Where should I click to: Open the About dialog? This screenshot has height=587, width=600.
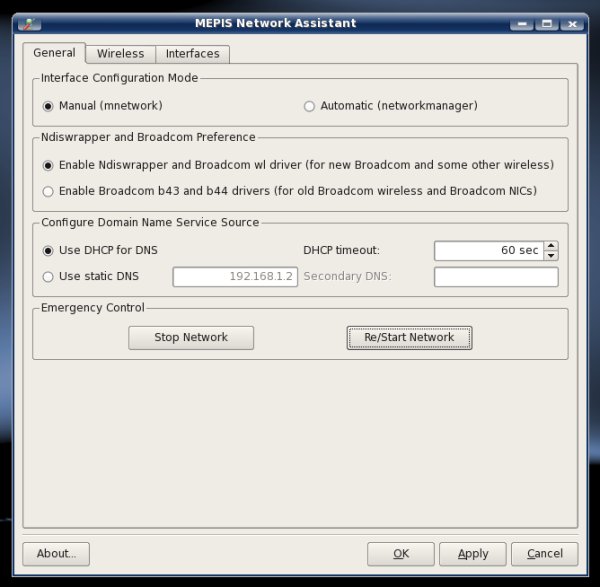[56, 554]
